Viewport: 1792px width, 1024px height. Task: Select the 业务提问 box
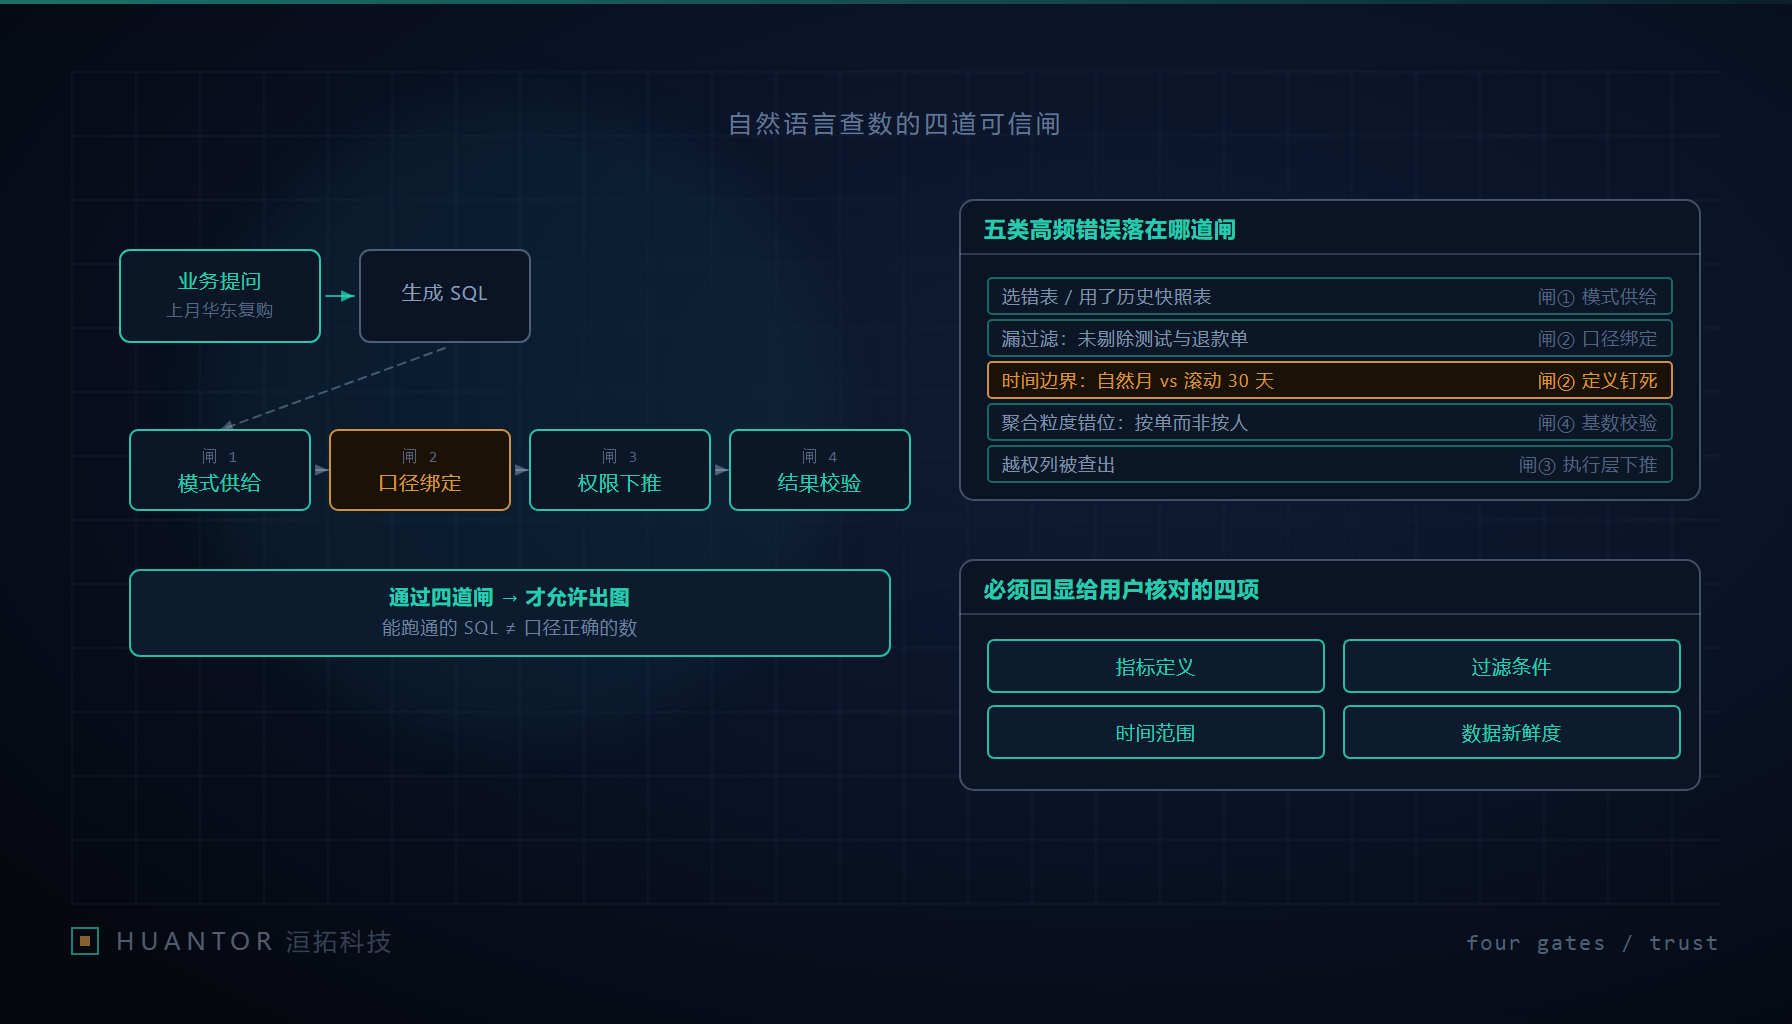220,296
